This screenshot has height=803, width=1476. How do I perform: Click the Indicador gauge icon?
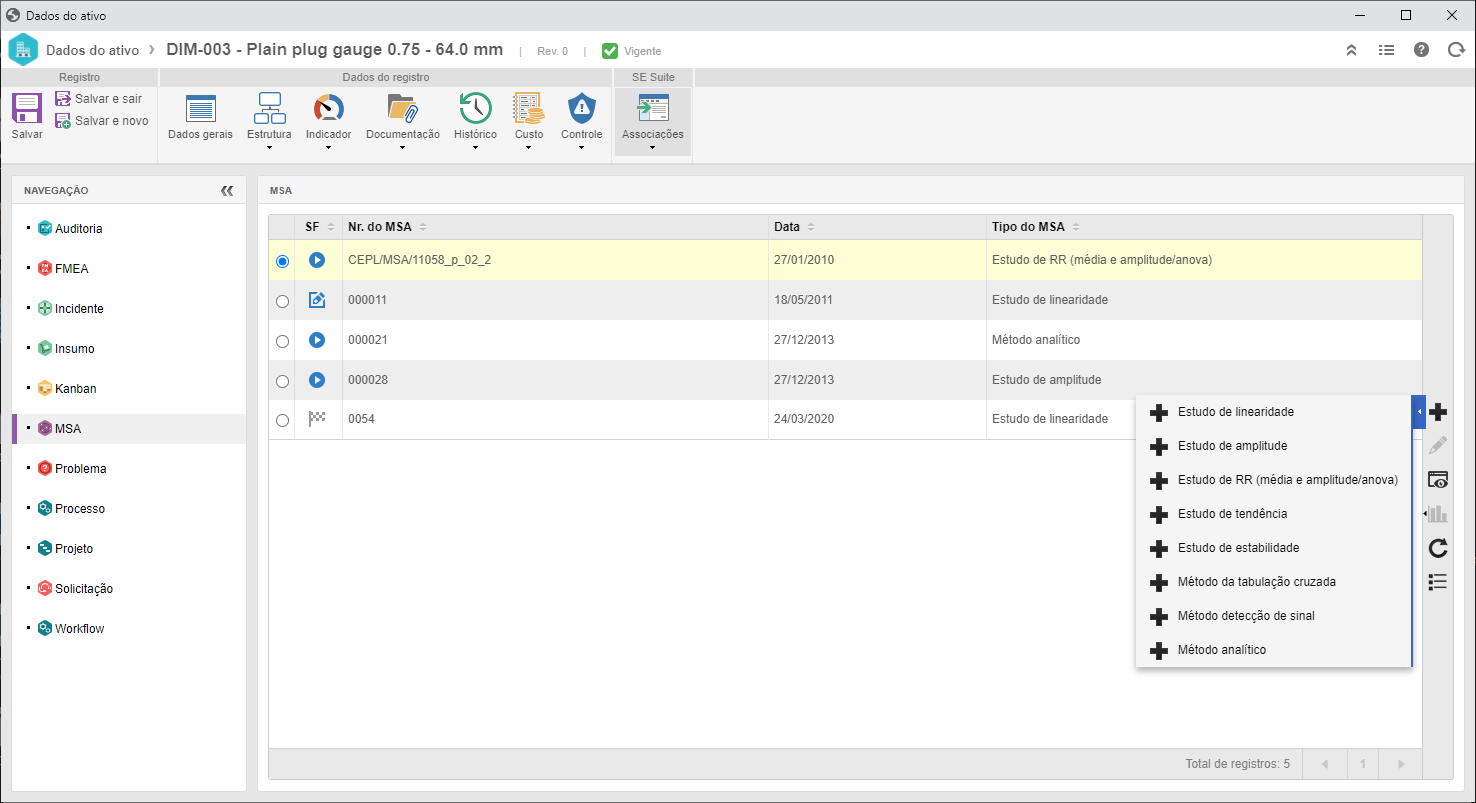(x=328, y=108)
